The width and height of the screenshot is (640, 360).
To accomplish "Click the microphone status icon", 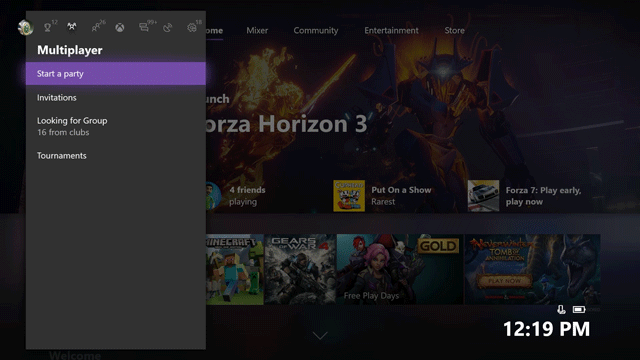I will click(x=562, y=309).
